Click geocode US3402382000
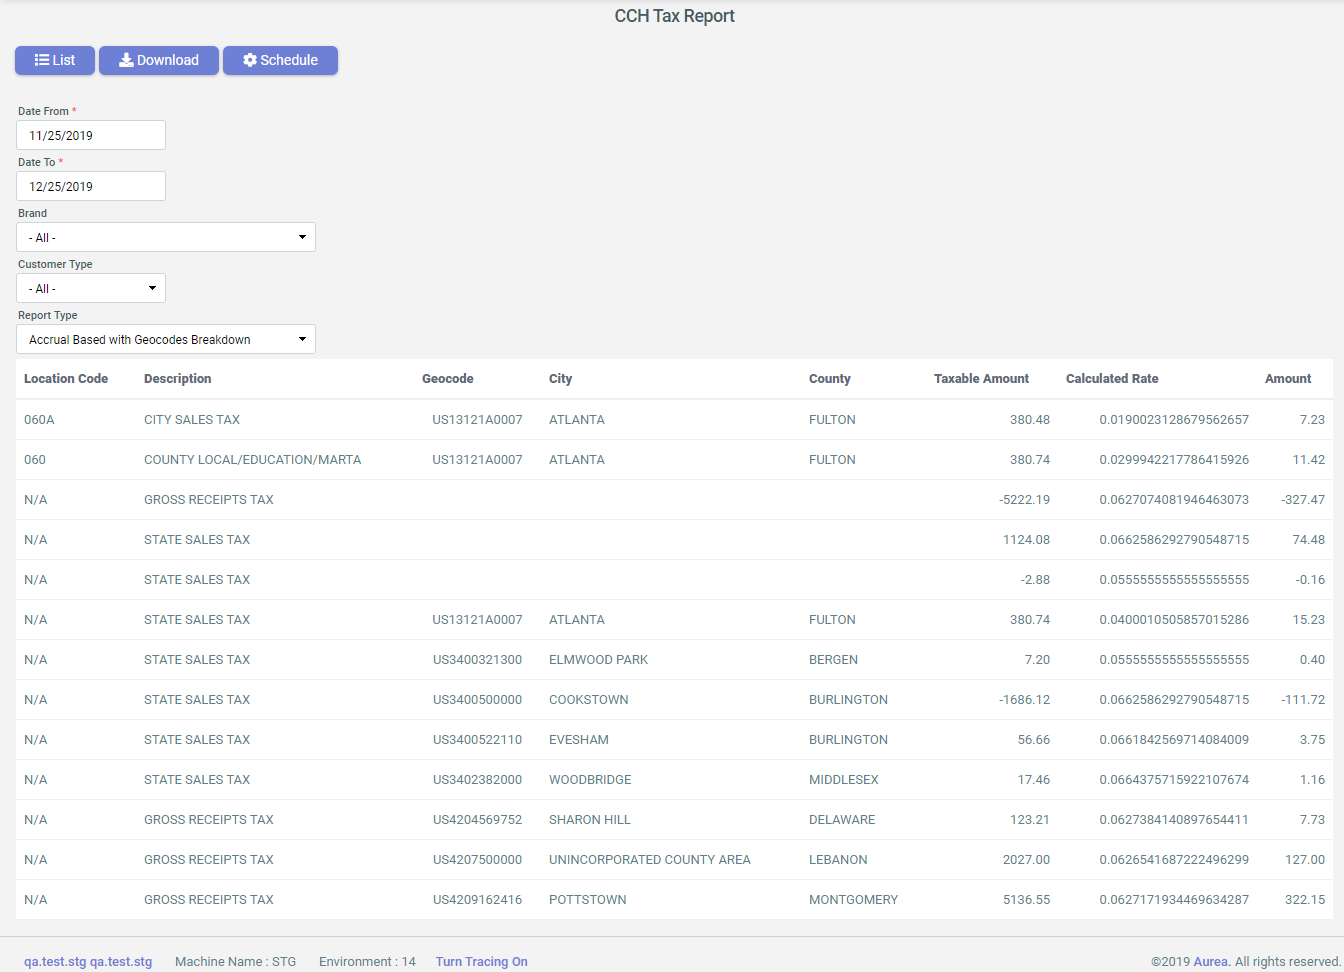The width and height of the screenshot is (1344, 972). pos(477,780)
